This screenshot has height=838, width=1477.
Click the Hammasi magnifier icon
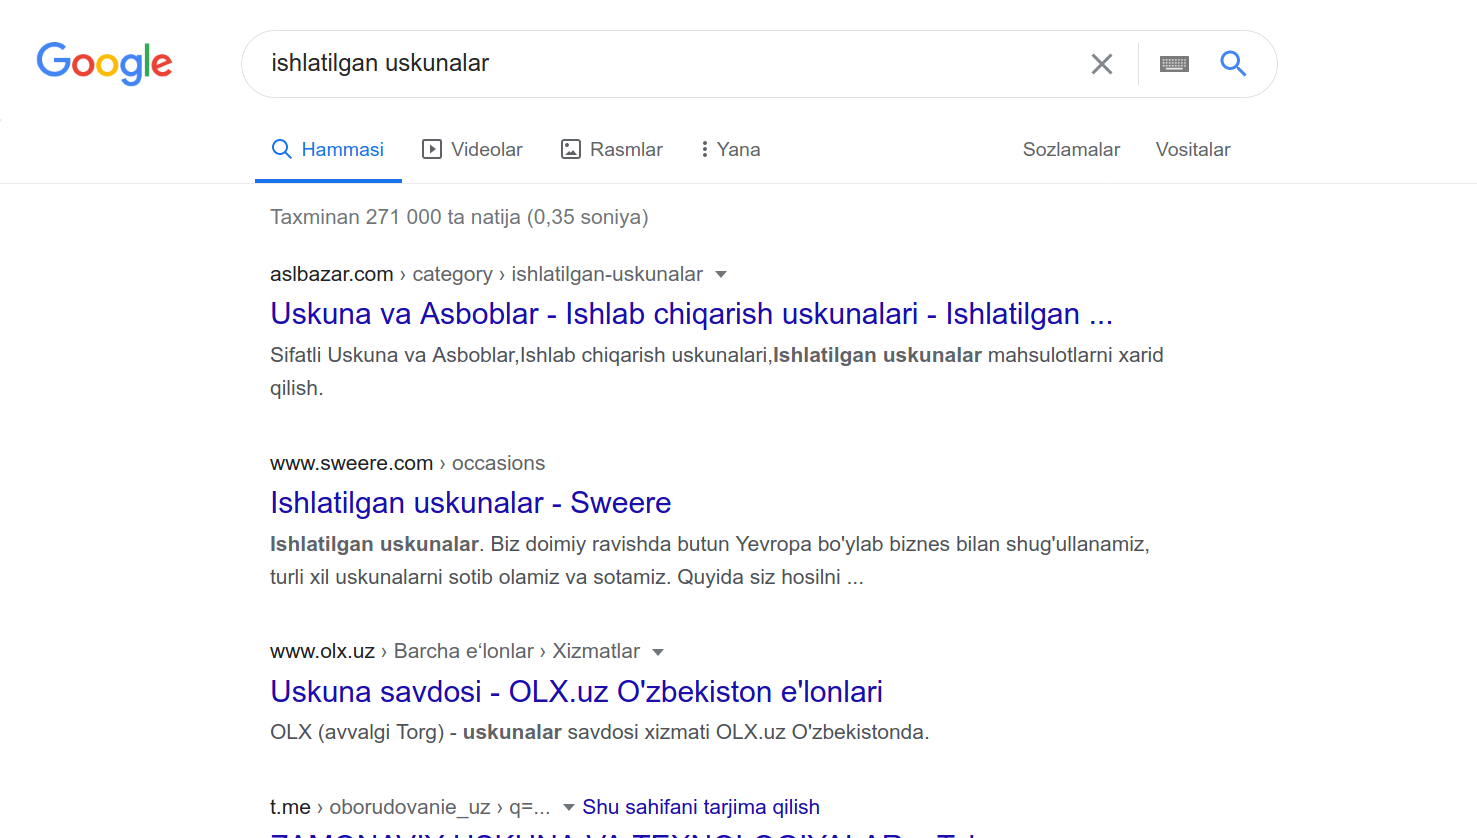click(282, 149)
